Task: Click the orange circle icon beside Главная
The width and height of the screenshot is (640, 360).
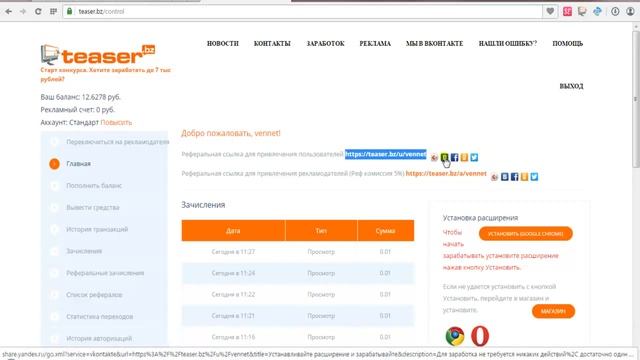Action: 54,164
